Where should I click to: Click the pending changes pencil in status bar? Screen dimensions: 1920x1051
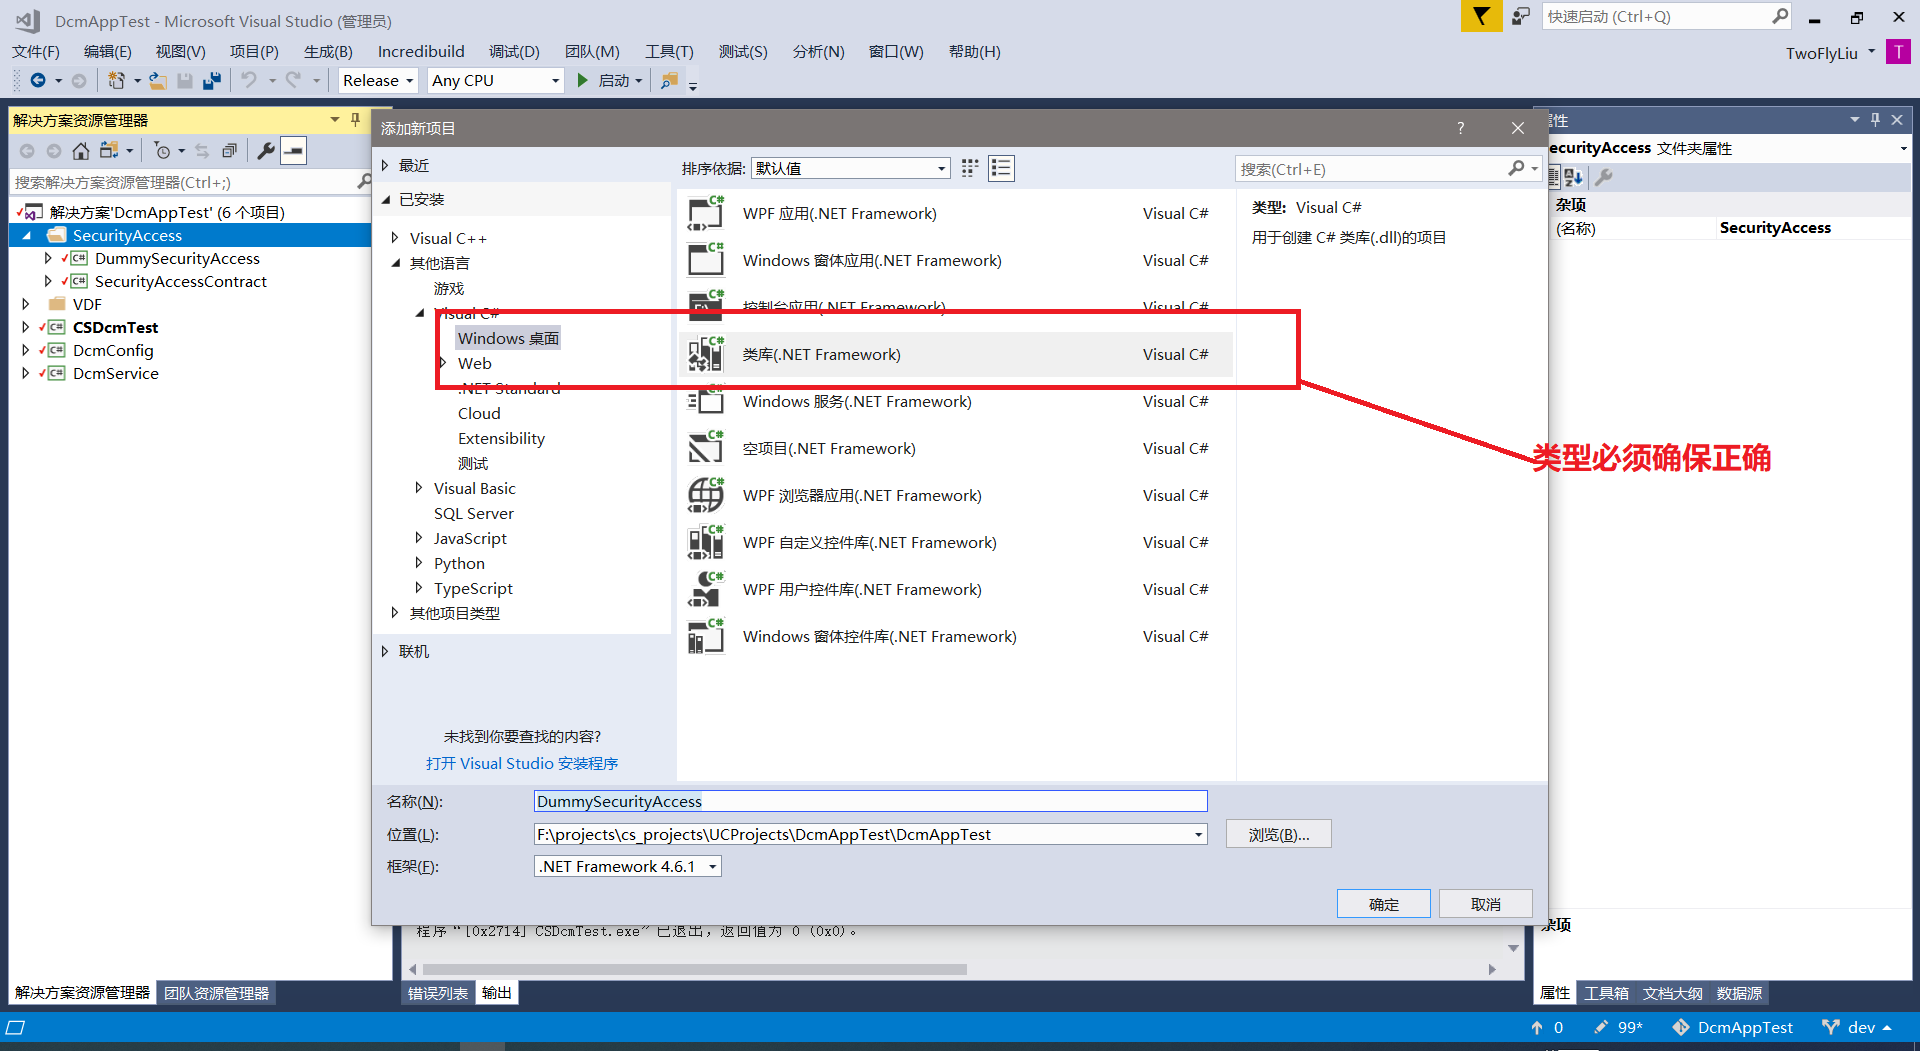[x=1601, y=1027]
